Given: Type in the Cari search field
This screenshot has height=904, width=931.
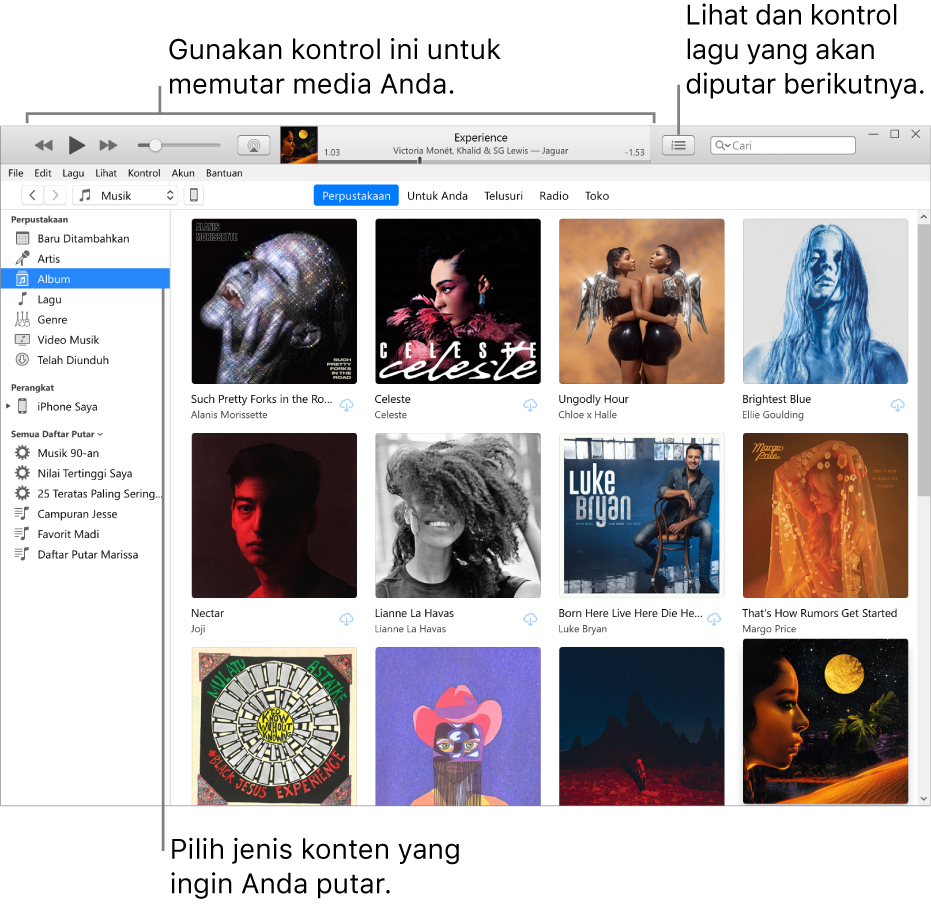Looking at the screenshot, I should pos(783,145).
